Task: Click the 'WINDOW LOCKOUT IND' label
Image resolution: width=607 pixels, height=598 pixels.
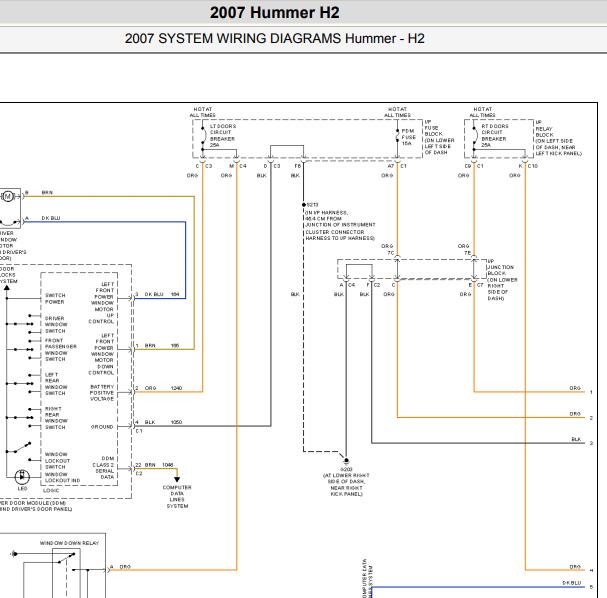Action: coord(62,477)
